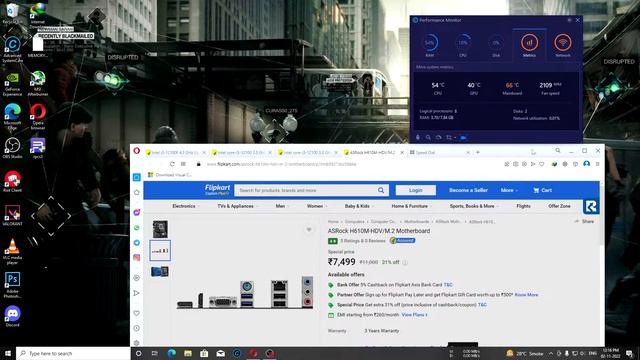Open Messenger from the Opera sidebar
Viewport: 640px width, 360px height.
pyautogui.click(x=137, y=212)
